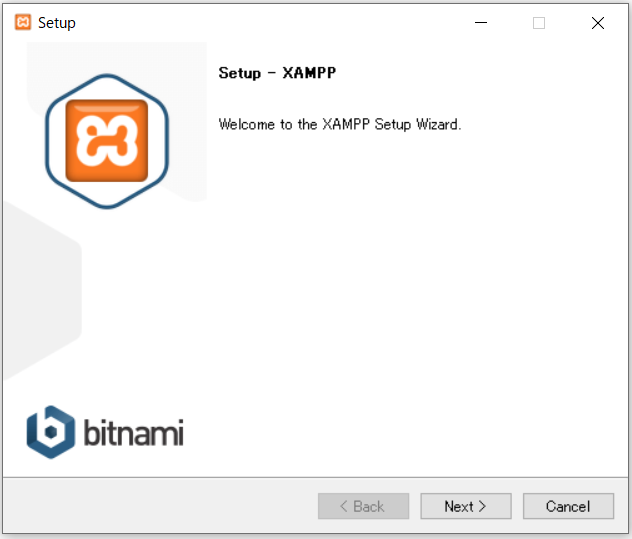Cancel the XAMPP installation
Screen dimensions: 632x539
(568, 506)
